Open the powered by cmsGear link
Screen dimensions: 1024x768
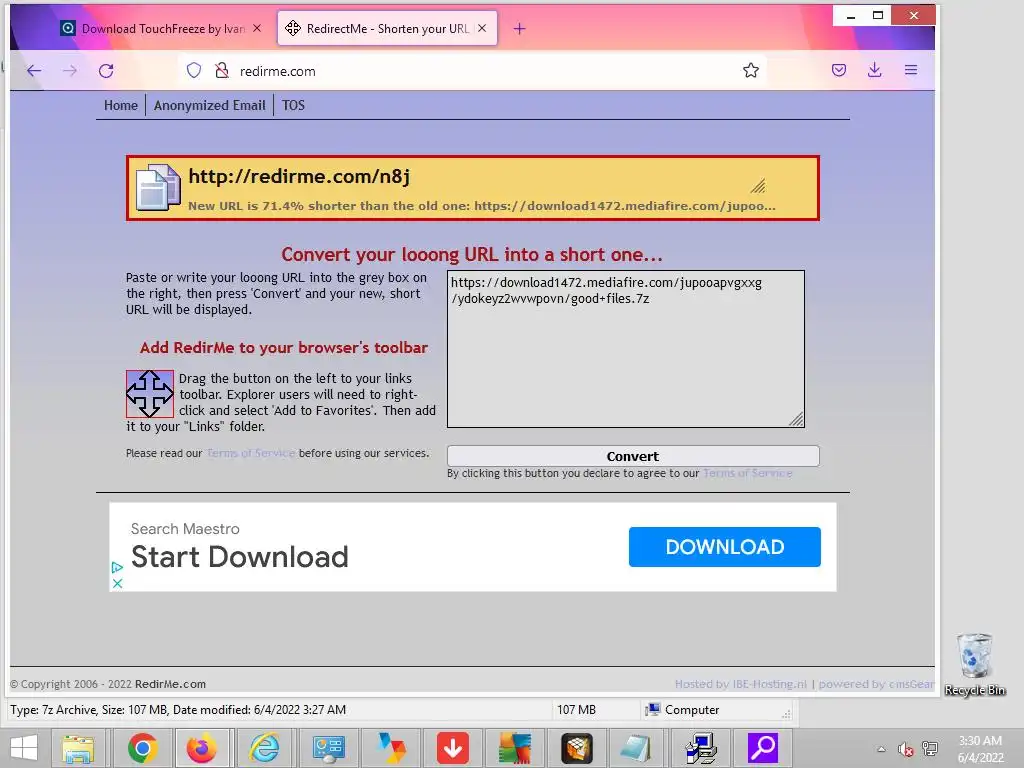pyautogui.click(x=876, y=684)
